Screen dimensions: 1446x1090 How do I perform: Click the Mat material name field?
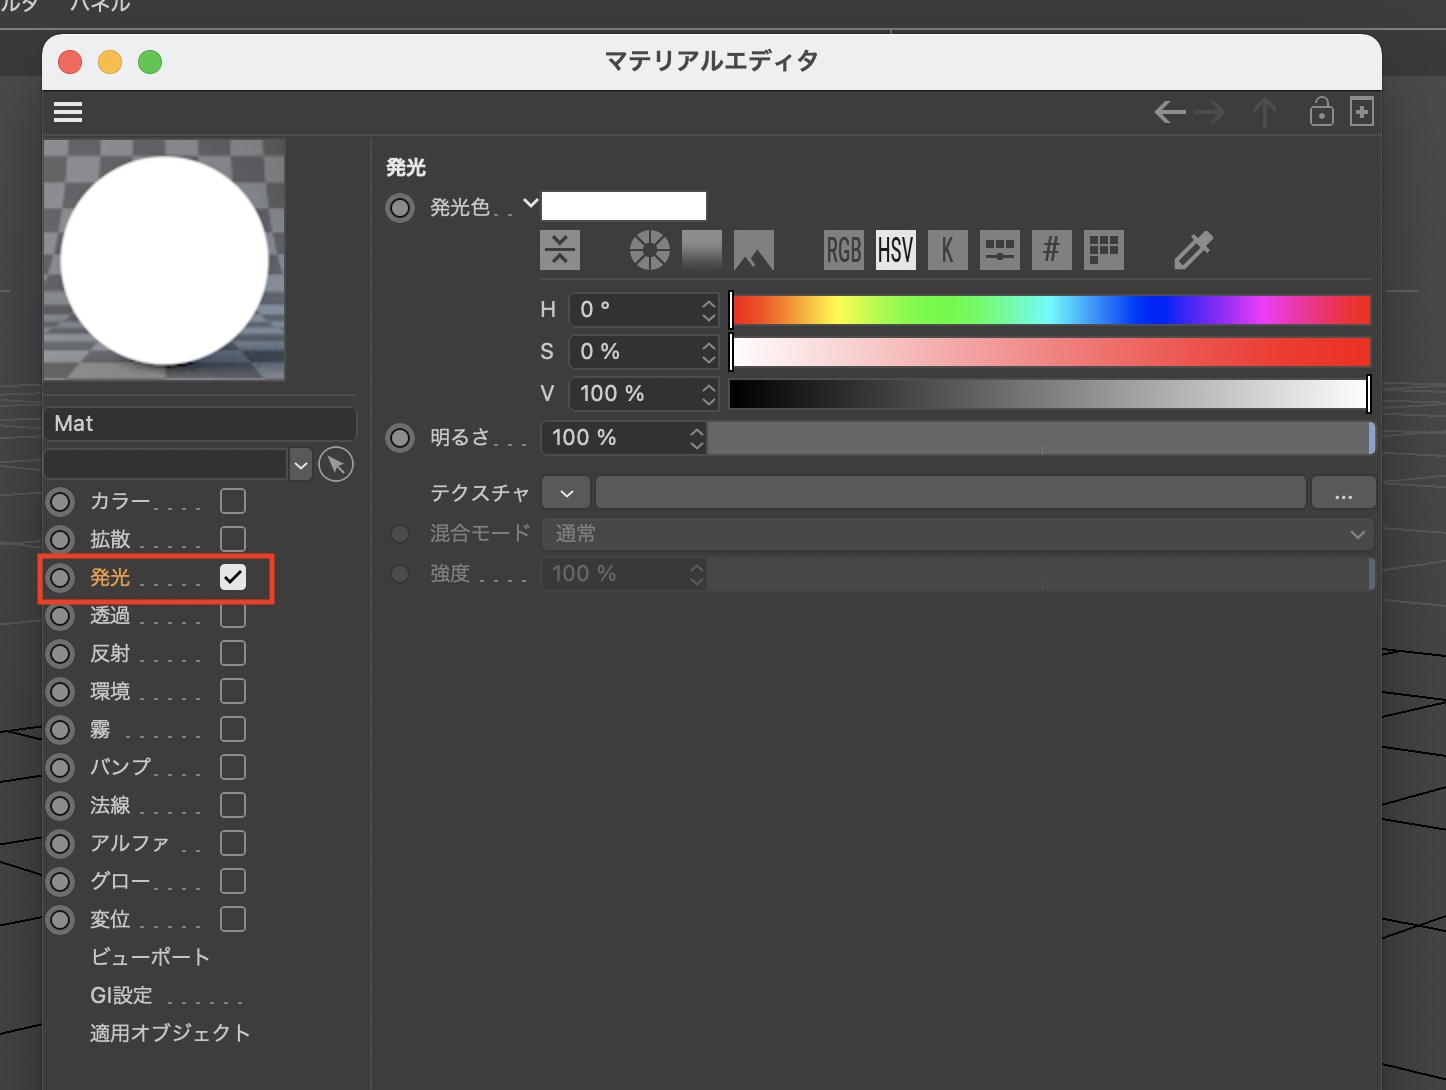(200, 423)
